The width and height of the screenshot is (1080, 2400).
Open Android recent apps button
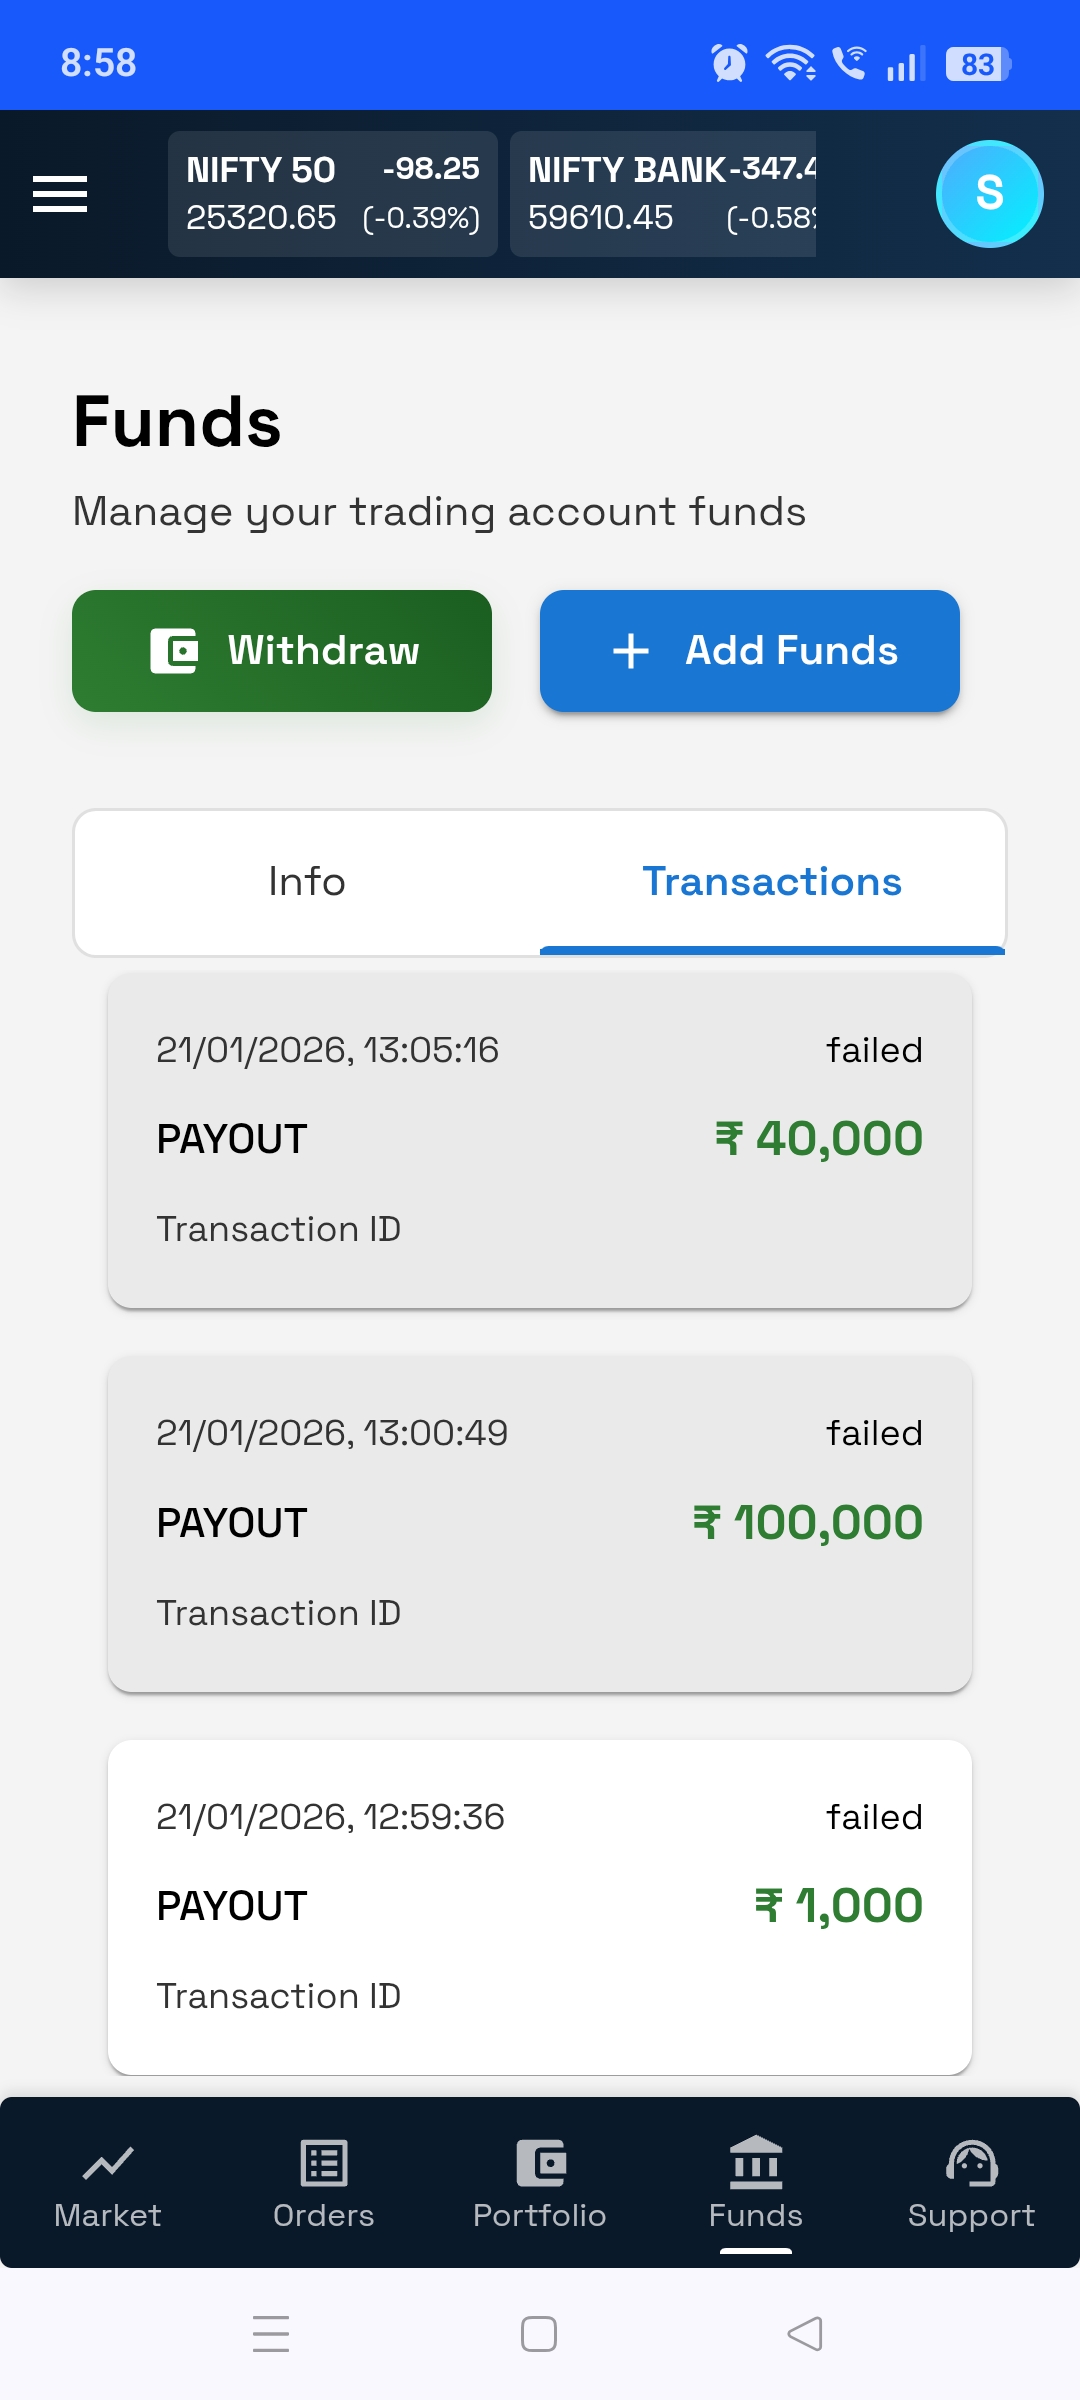pyautogui.click(x=271, y=2334)
